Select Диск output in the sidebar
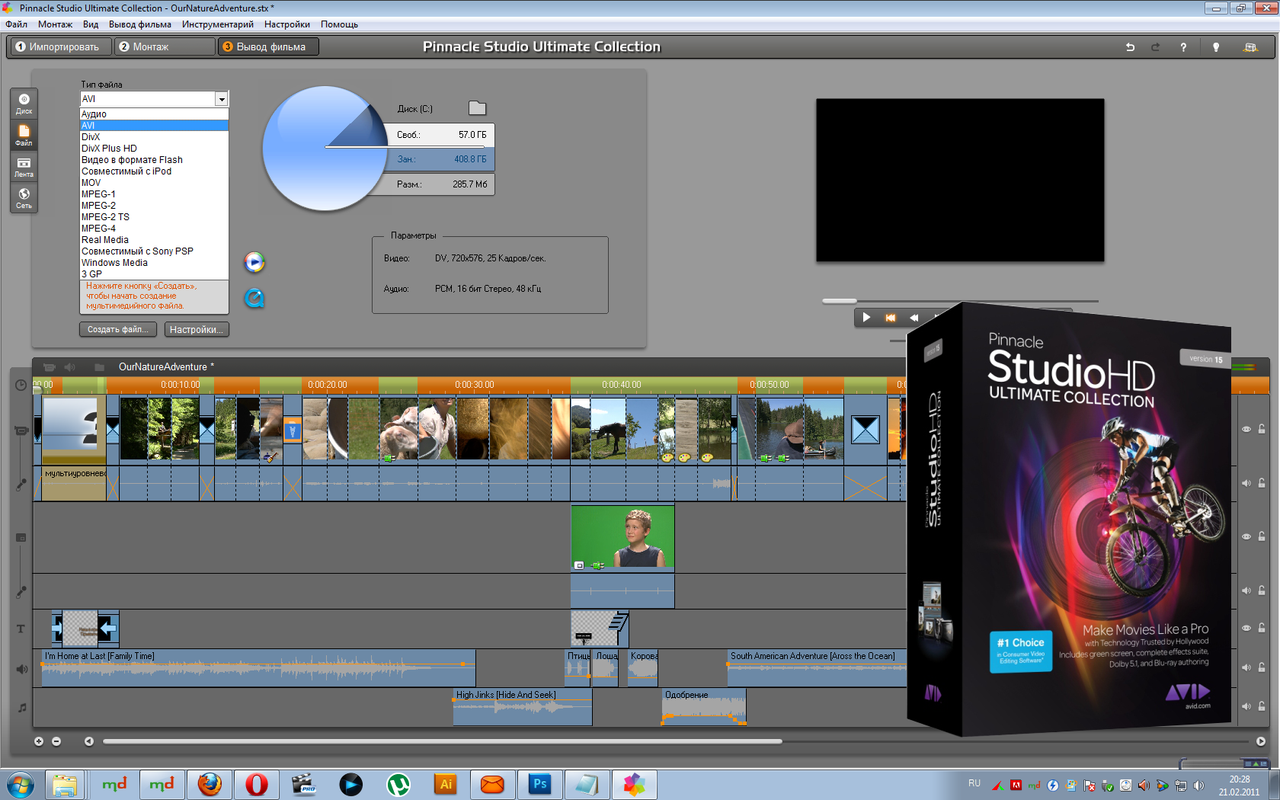The image size is (1280, 800). pyautogui.click(x=24, y=102)
